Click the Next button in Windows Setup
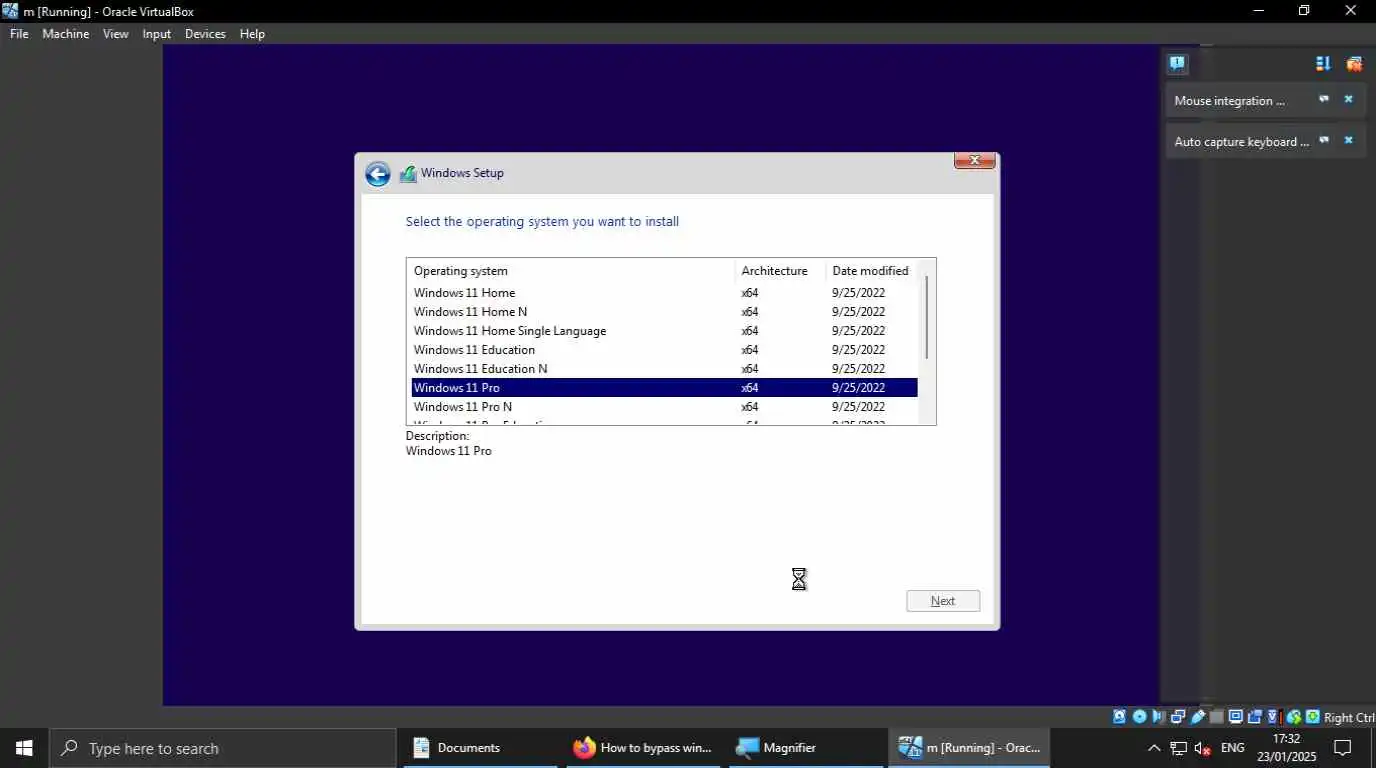This screenshot has width=1376, height=768. tap(943, 601)
